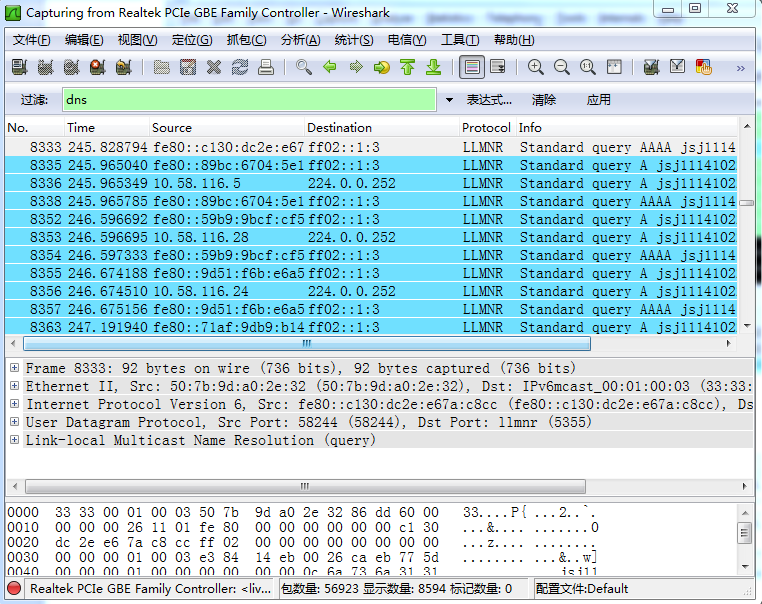Select packet 8333 row
The width and height of the screenshot is (762, 604).
(x=371, y=147)
